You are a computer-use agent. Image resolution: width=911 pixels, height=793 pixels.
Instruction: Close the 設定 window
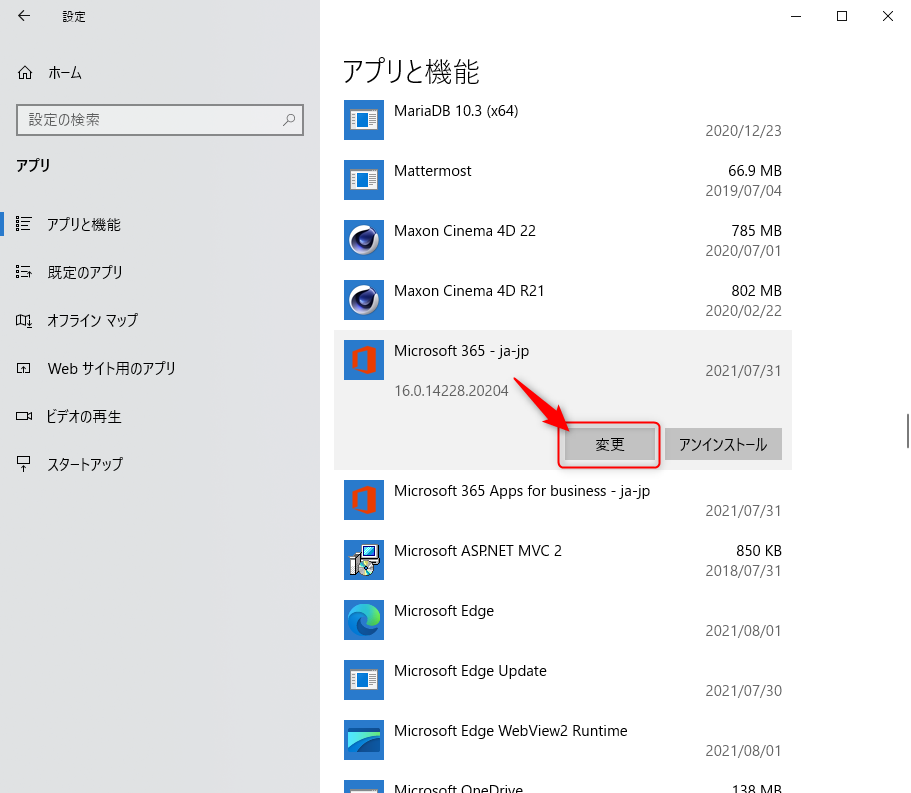[x=888, y=16]
